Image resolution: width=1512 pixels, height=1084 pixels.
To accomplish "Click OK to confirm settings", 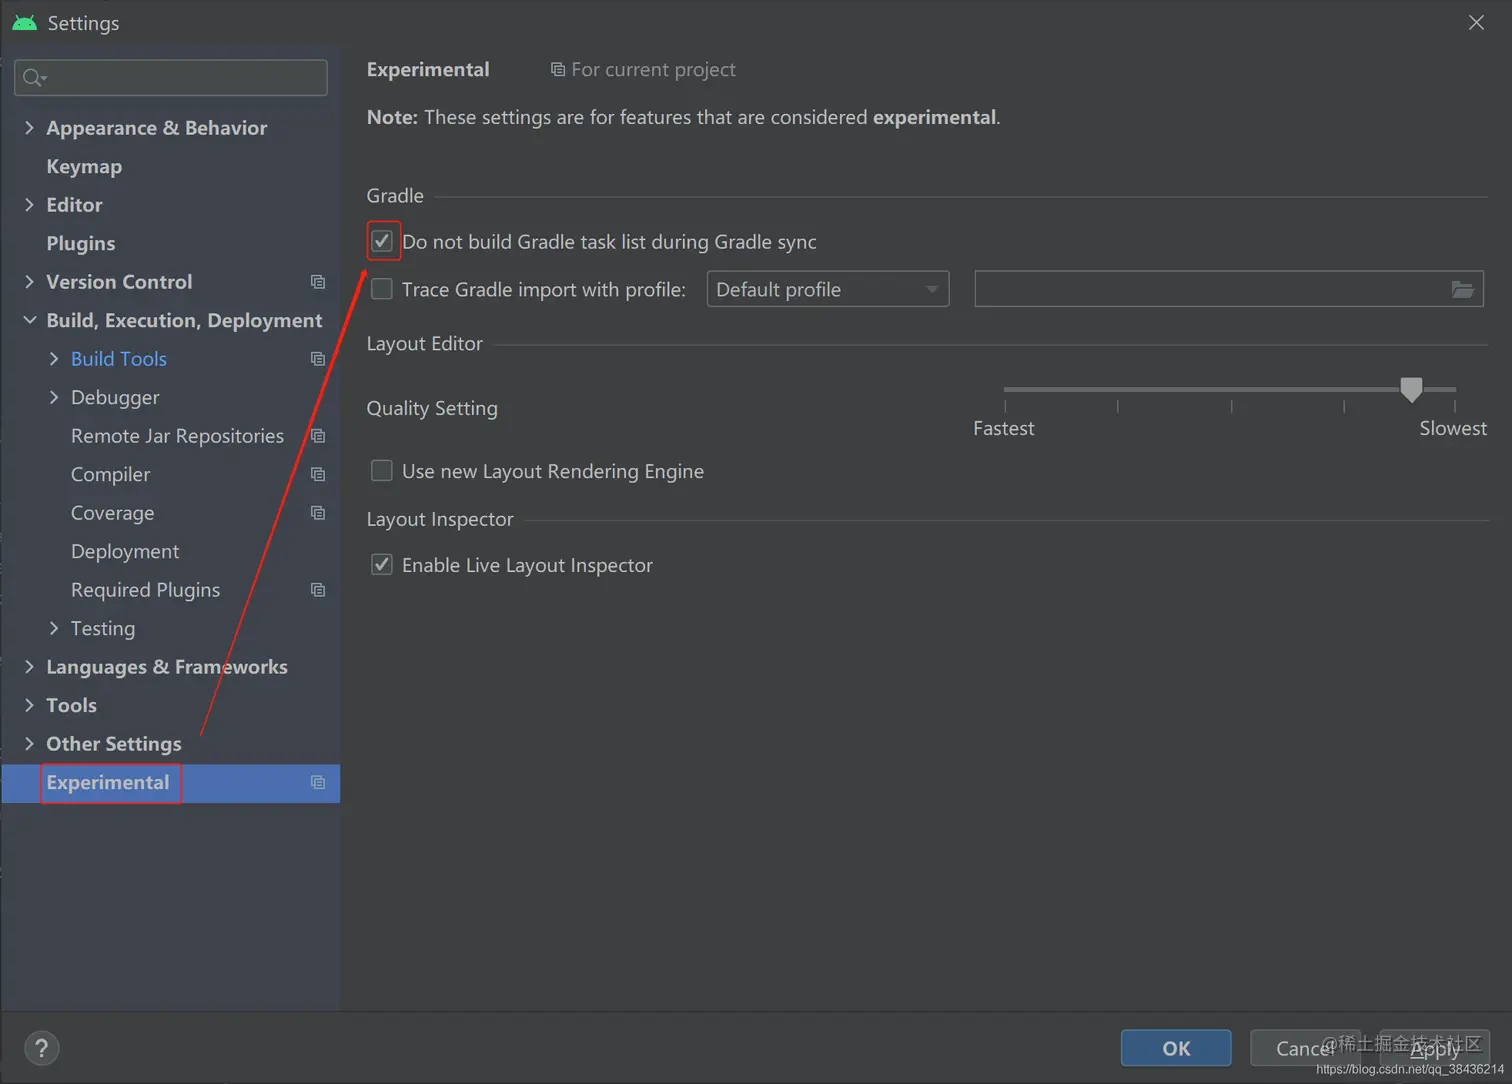I will point(1176,1048).
